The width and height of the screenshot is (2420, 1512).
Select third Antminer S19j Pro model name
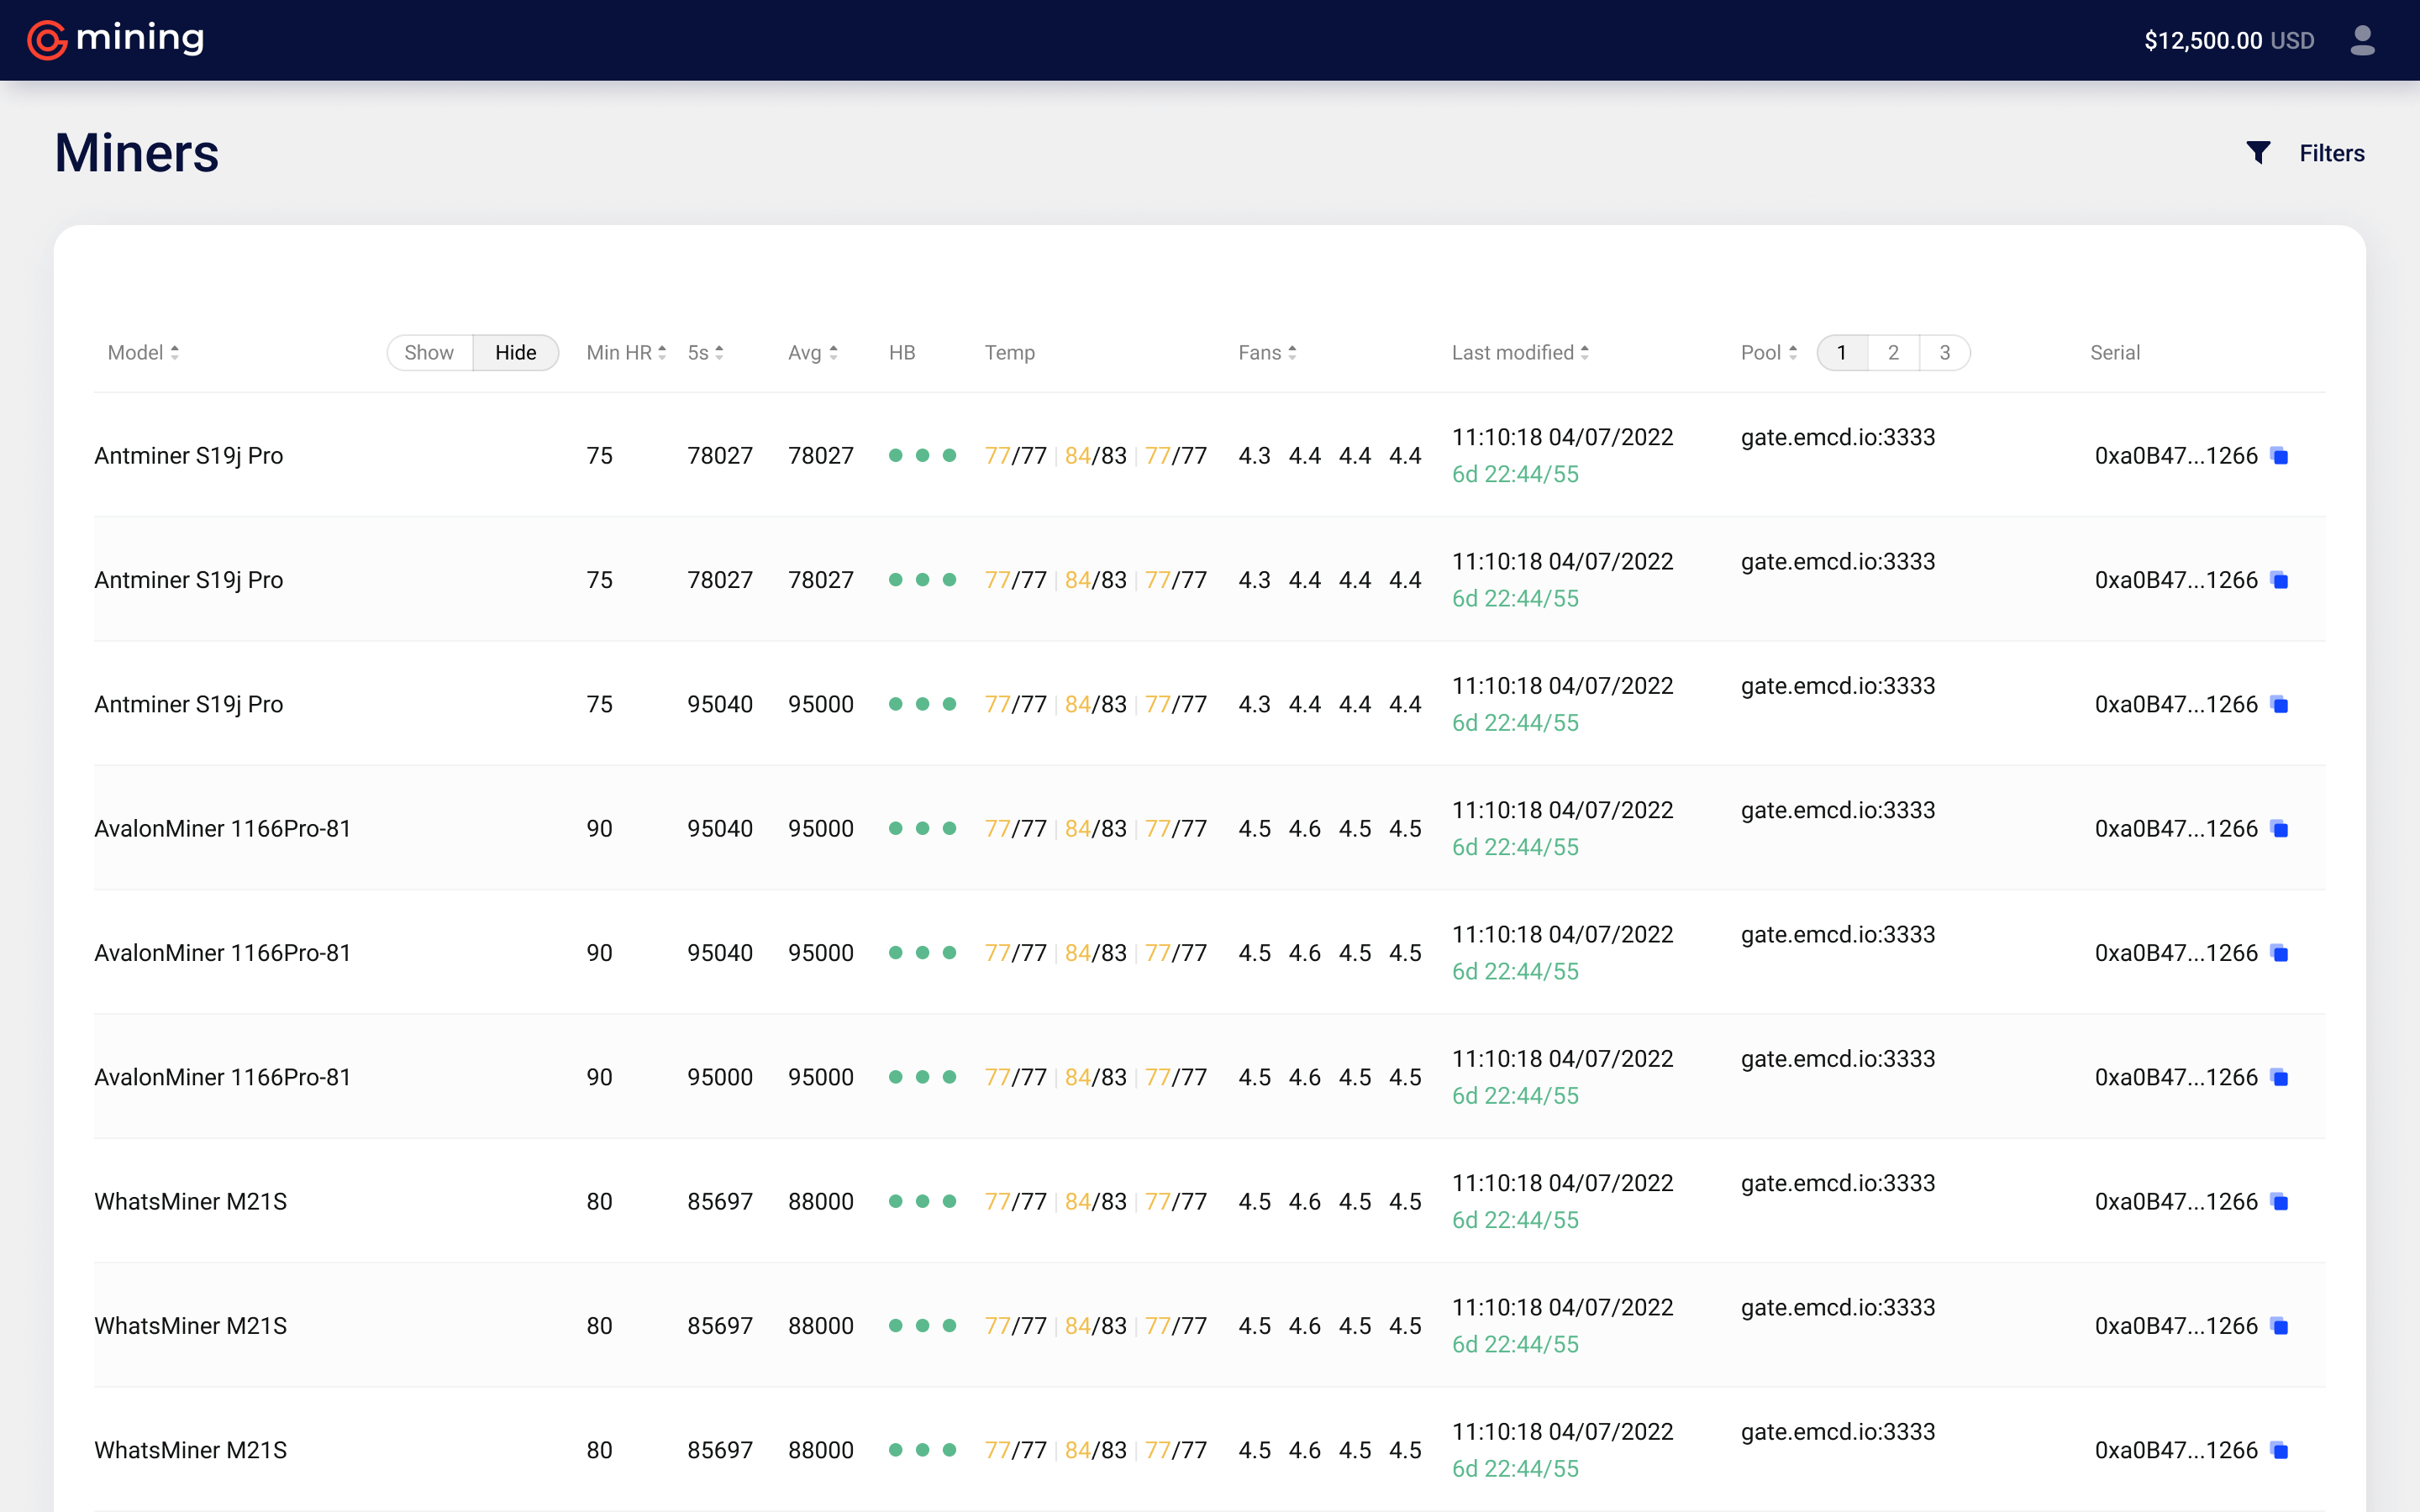(x=189, y=705)
